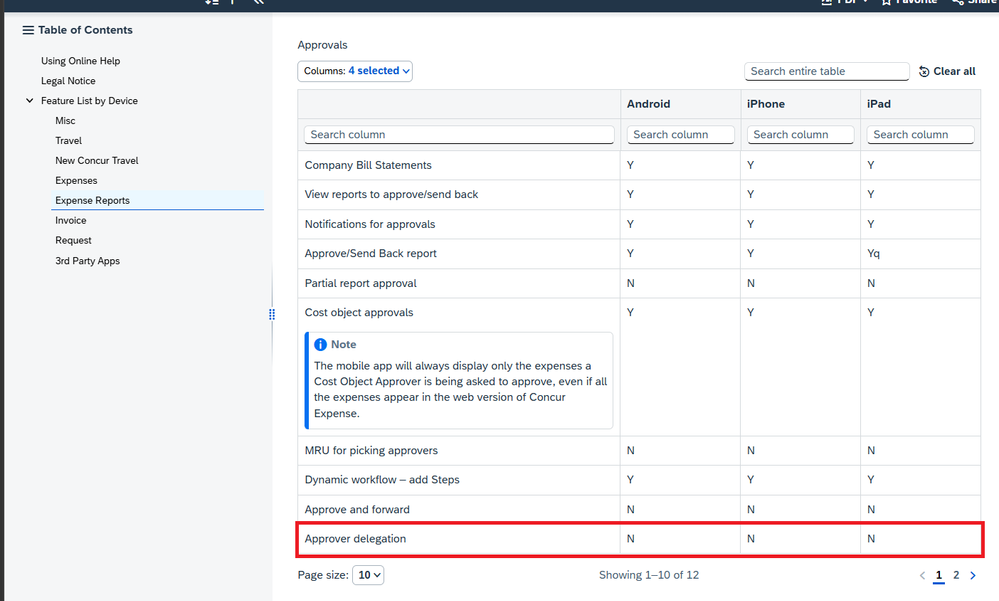Open the New Concur Travel section
Viewport: 999px width, 601px height.
click(97, 161)
